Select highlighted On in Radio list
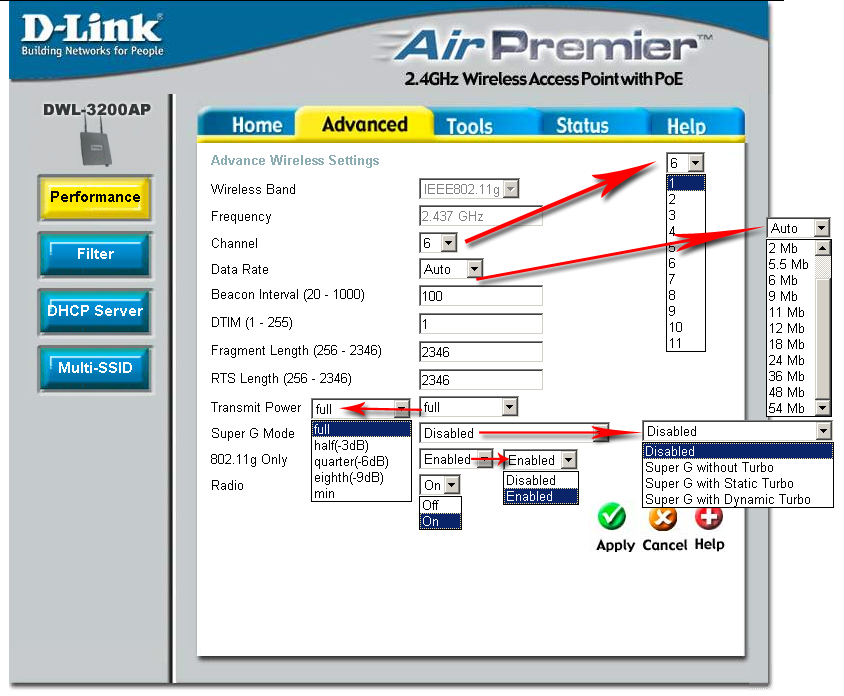Viewport: 844px width, 696px height. click(440, 521)
